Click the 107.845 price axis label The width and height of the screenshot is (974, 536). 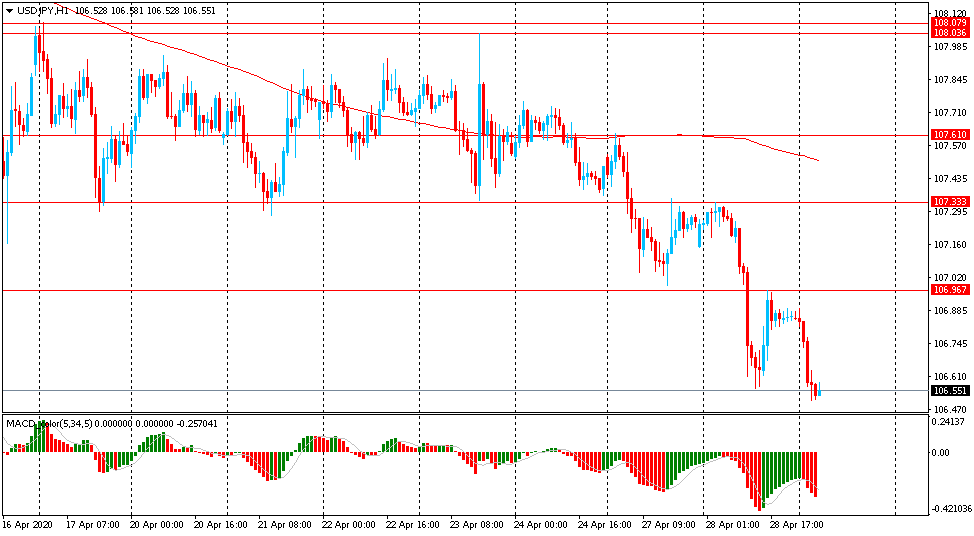[950, 79]
